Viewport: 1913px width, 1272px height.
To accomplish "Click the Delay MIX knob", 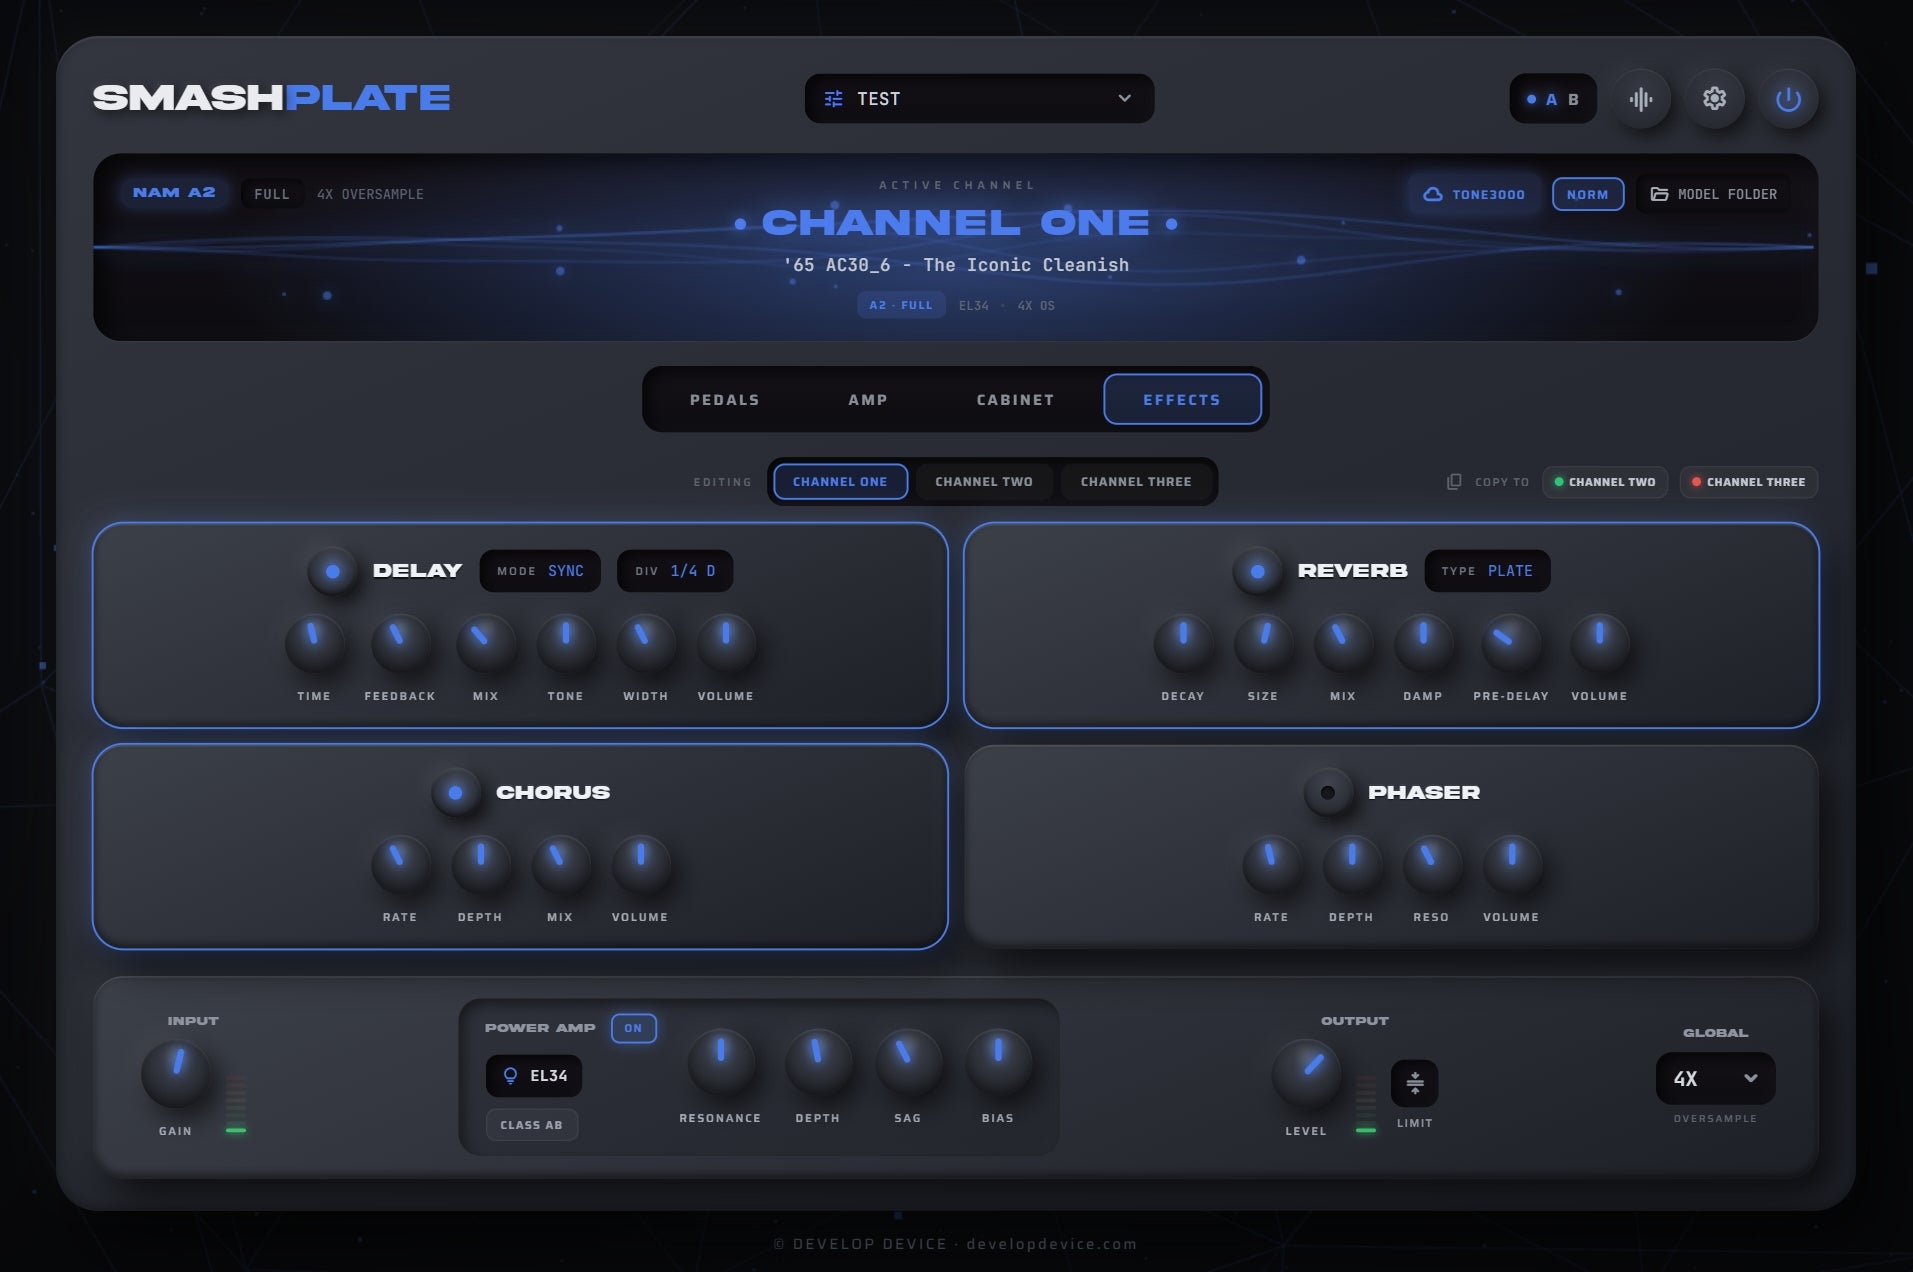I will pyautogui.click(x=486, y=644).
